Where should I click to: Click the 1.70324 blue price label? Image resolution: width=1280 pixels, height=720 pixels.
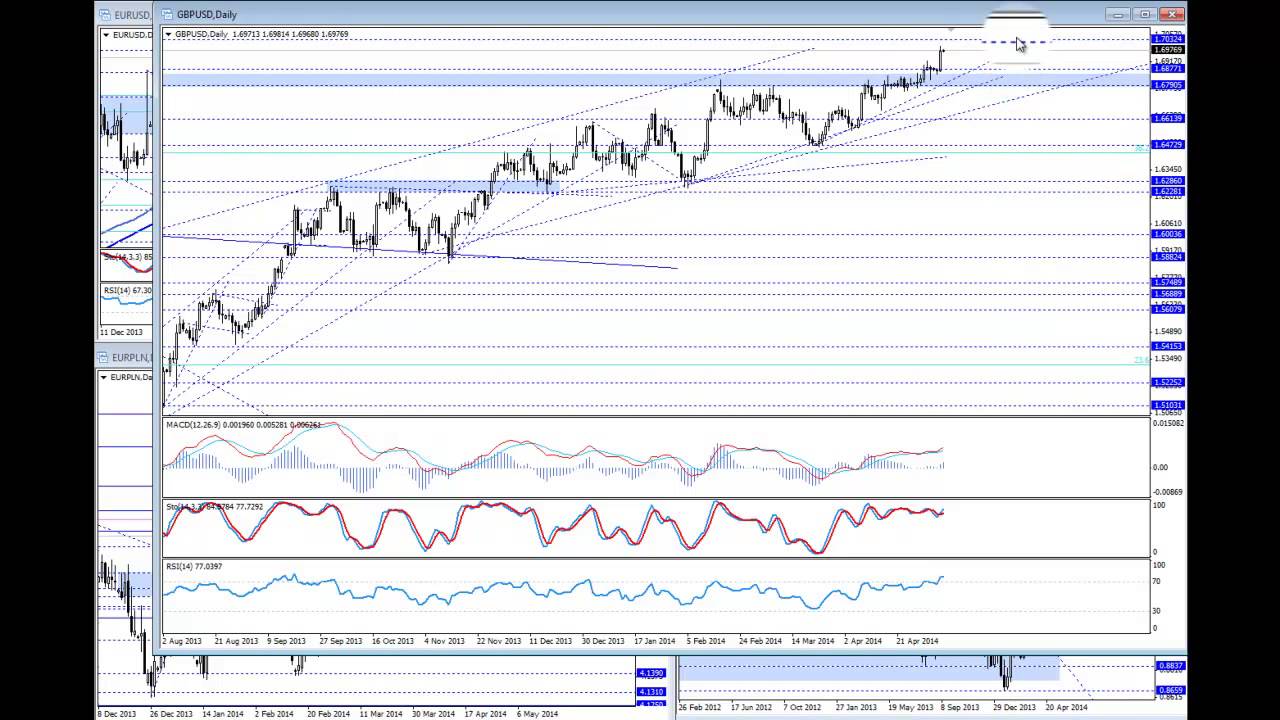[x=1168, y=39]
